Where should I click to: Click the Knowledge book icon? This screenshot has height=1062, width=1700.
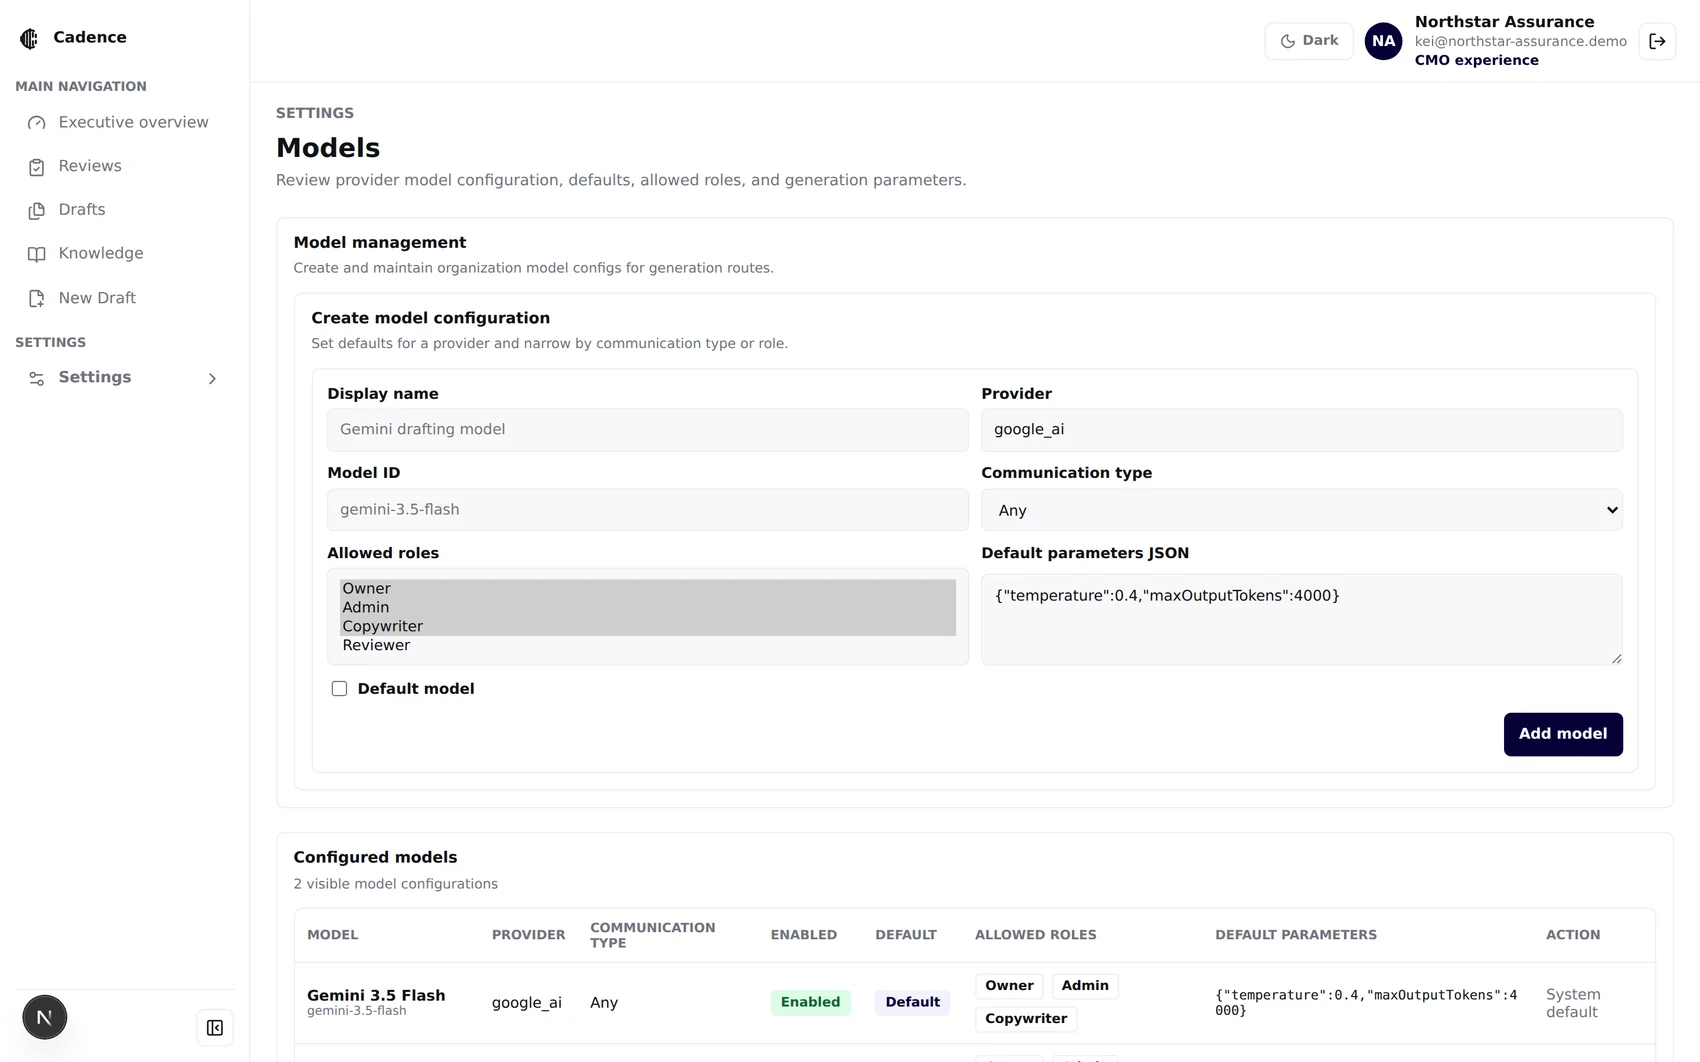pos(37,254)
